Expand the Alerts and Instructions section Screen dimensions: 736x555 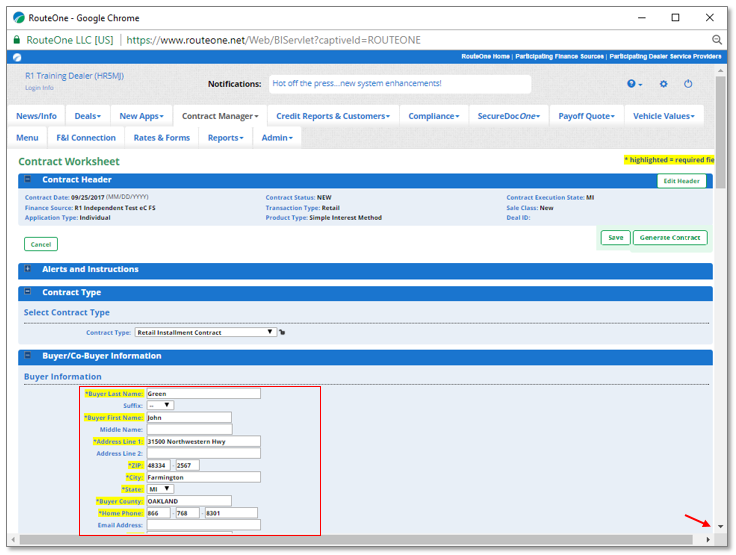tap(28, 269)
